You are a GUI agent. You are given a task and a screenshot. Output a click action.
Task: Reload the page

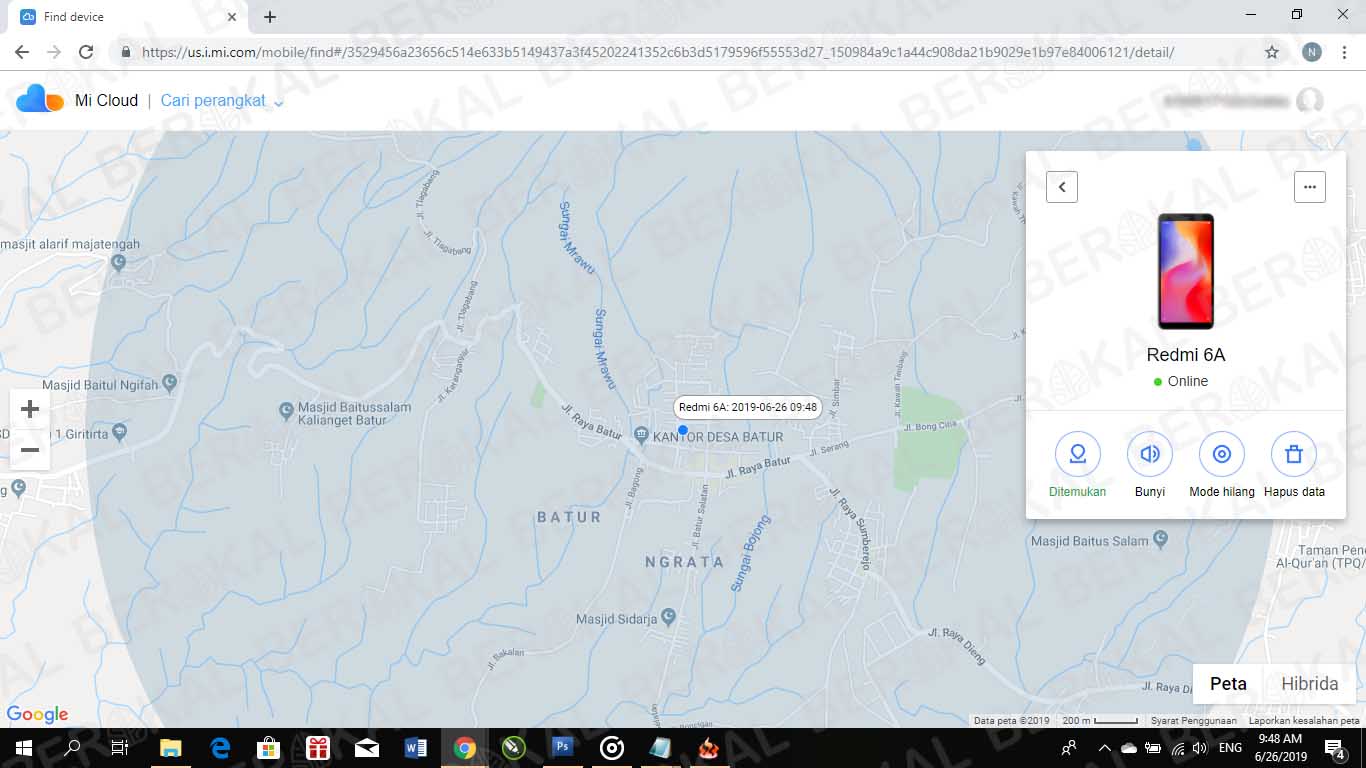86,52
